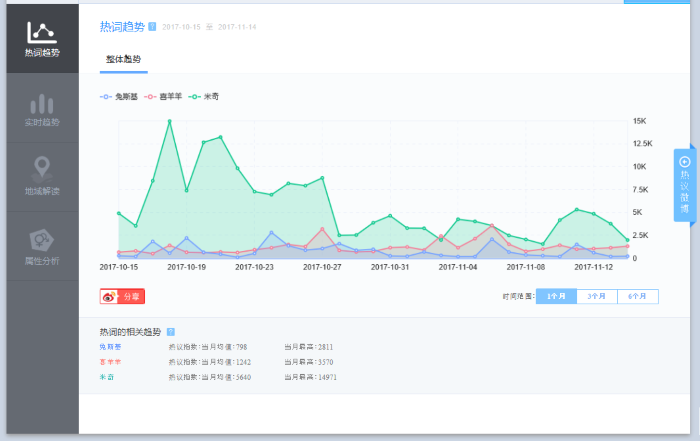Toggle 喜羊羊 series in chart legend

point(164,96)
